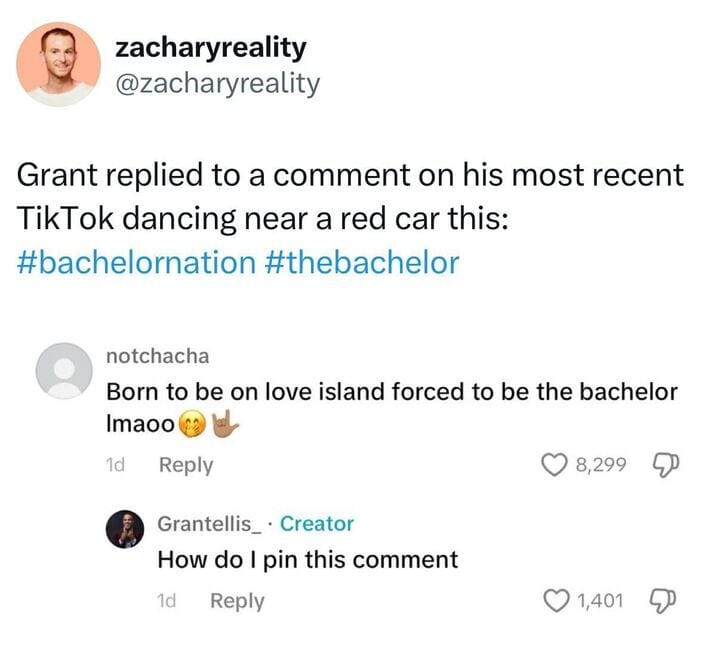Select the 'How do I pin this comment' text

point(308,560)
